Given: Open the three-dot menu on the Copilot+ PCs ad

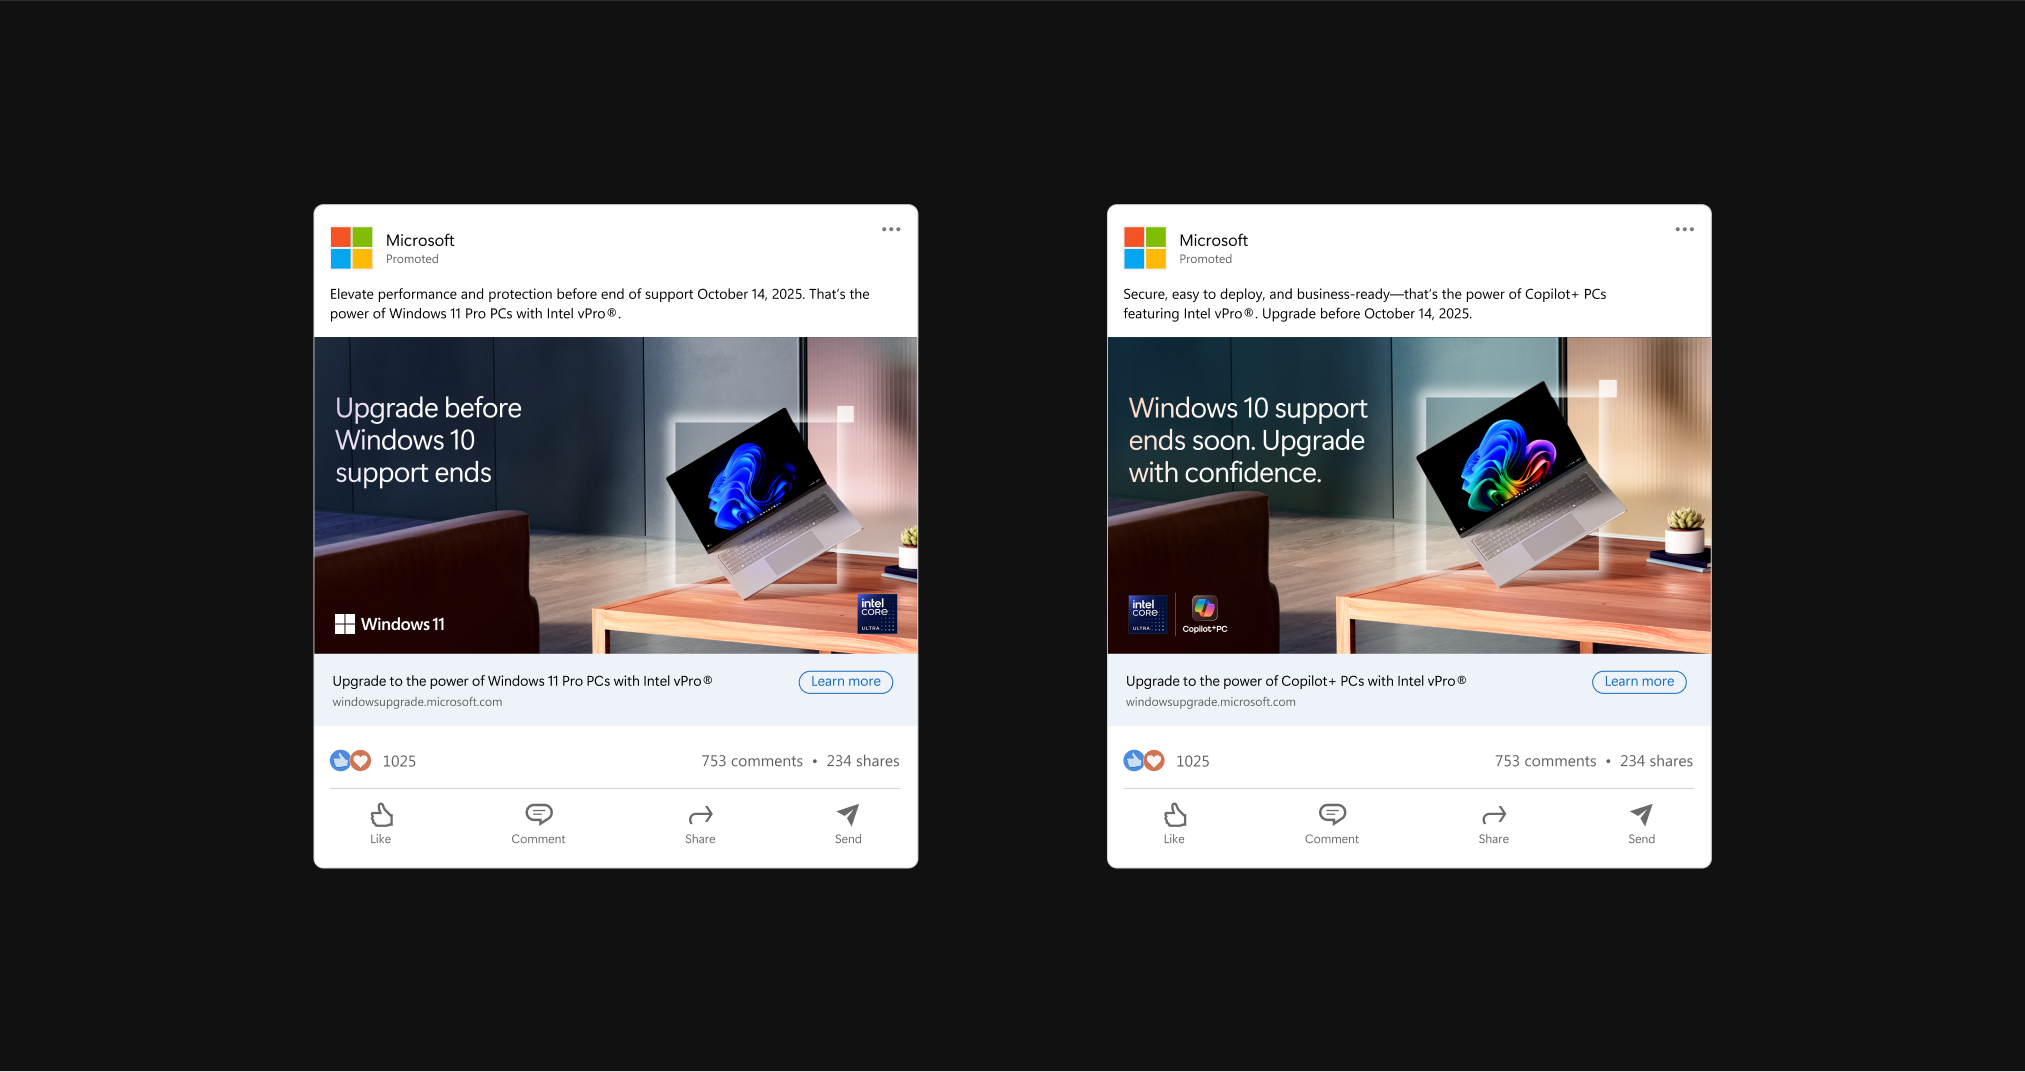Looking at the screenshot, I should click(1684, 229).
